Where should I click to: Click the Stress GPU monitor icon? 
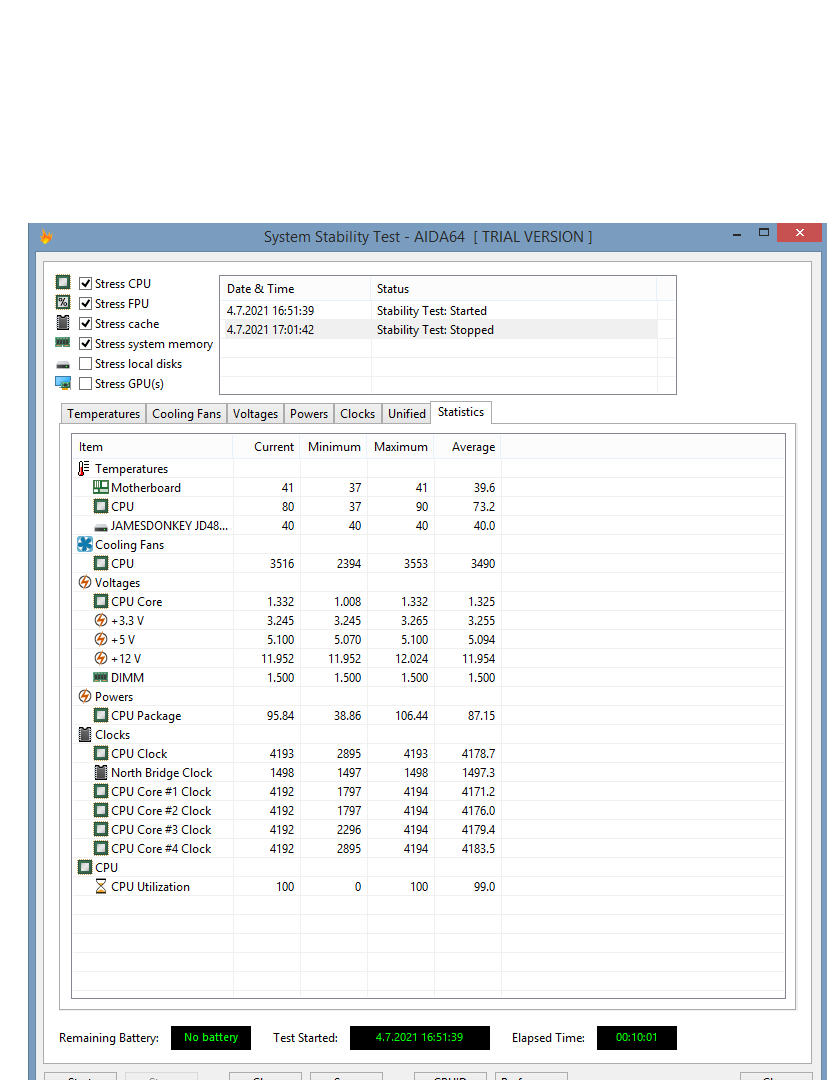(63, 383)
